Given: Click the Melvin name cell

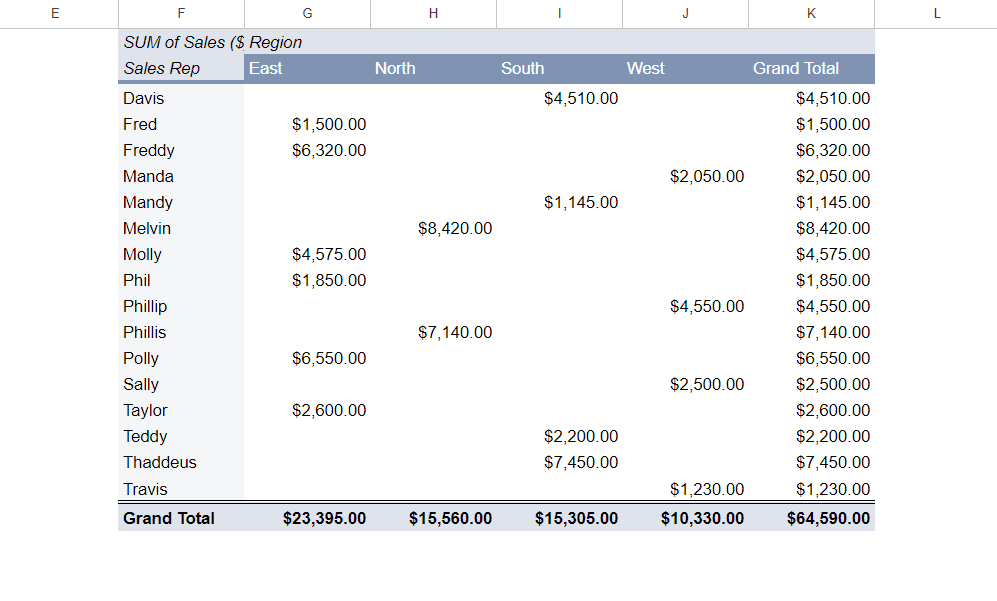Looking at the screenshot, I should coord(181,228).
